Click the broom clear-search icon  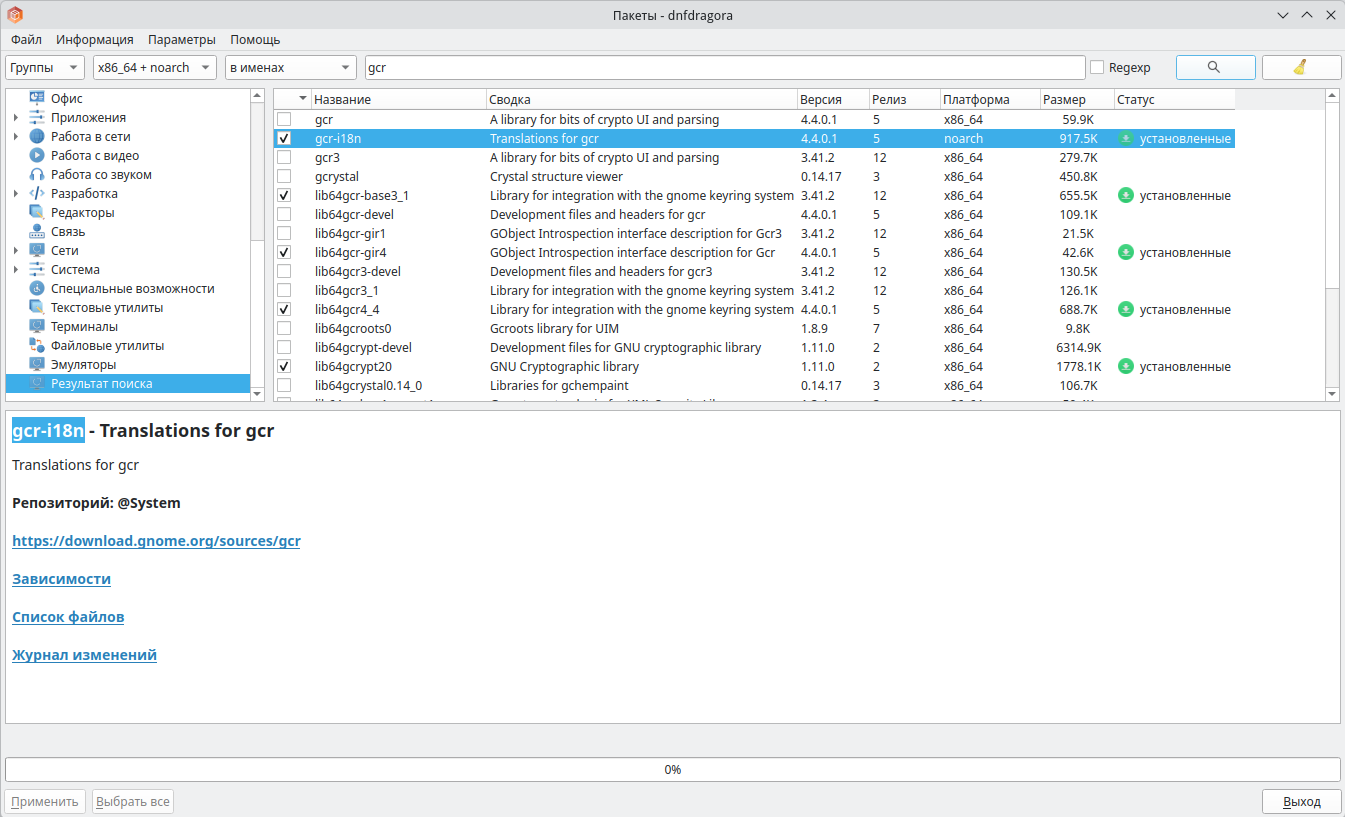(x=1300, y=67)
